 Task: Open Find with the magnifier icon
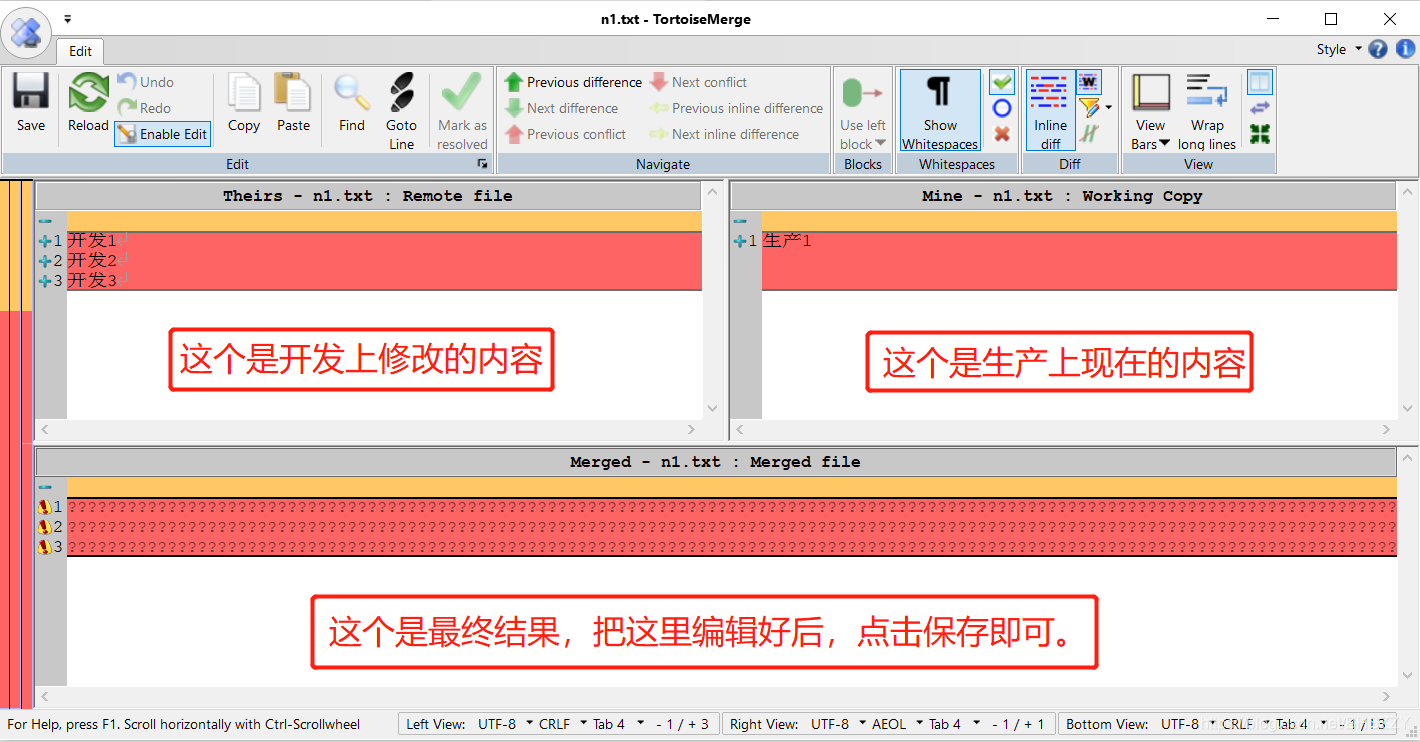tap(352, 92)
